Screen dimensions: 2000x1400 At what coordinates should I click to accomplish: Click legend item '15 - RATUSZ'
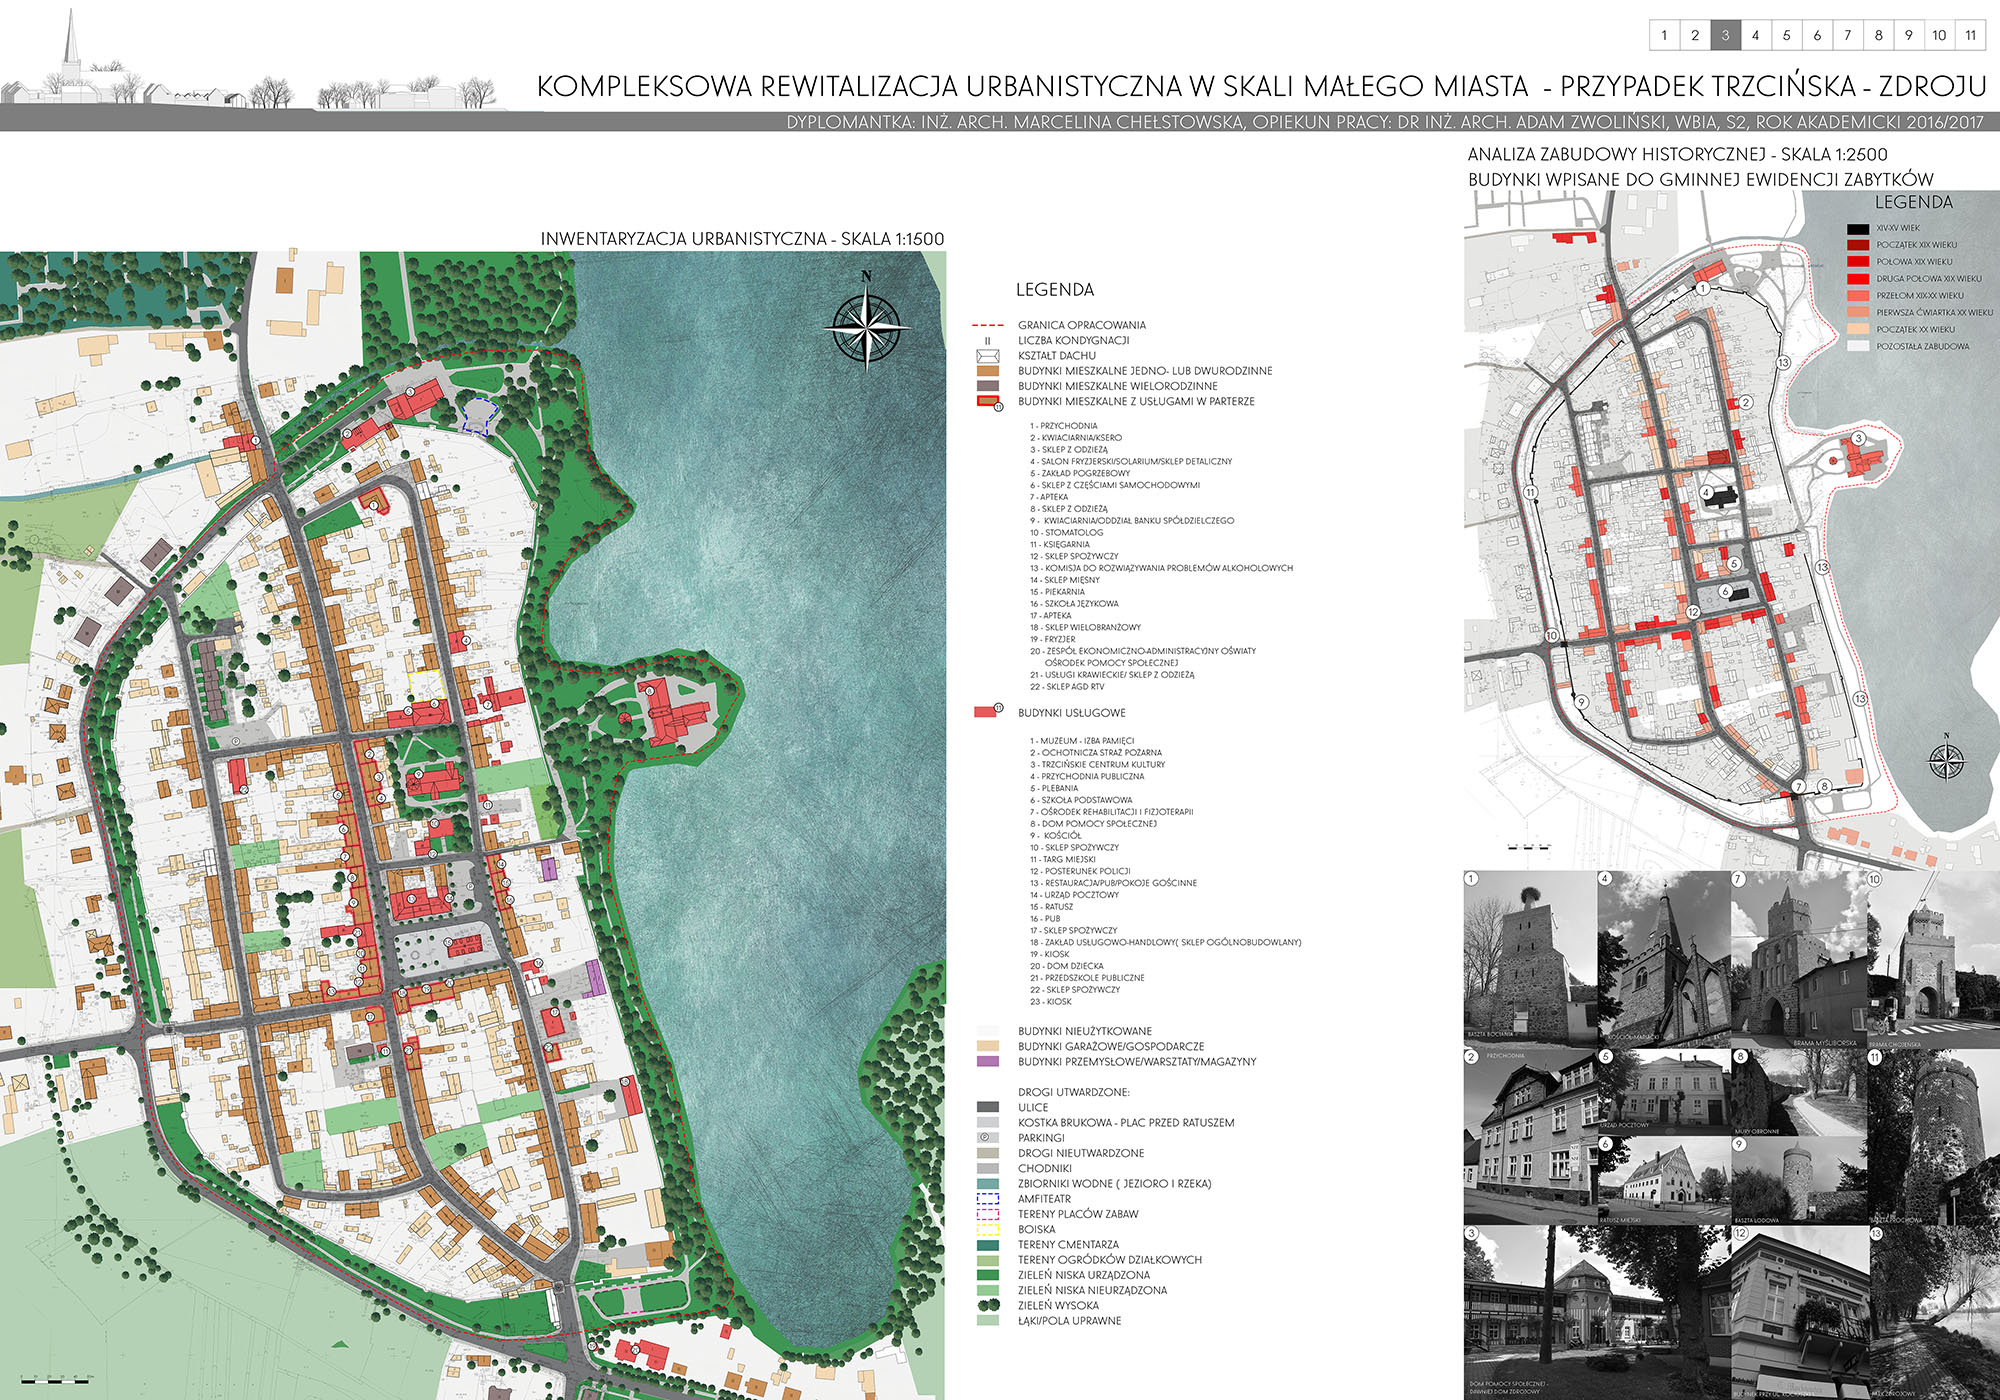[1050, 906]
